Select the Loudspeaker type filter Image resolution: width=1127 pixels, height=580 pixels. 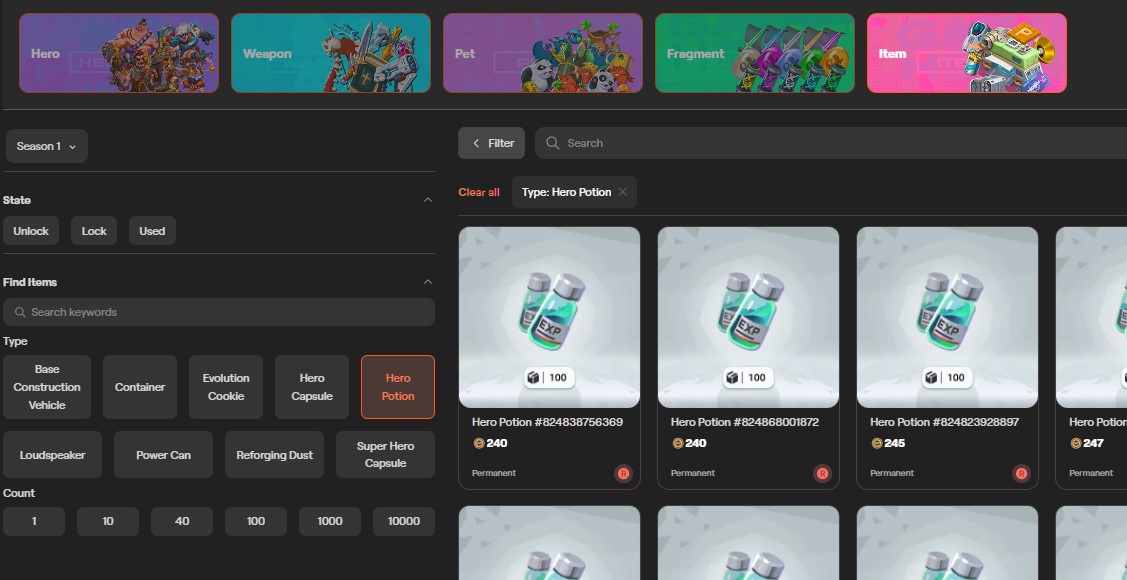click(x=52, y=455)
